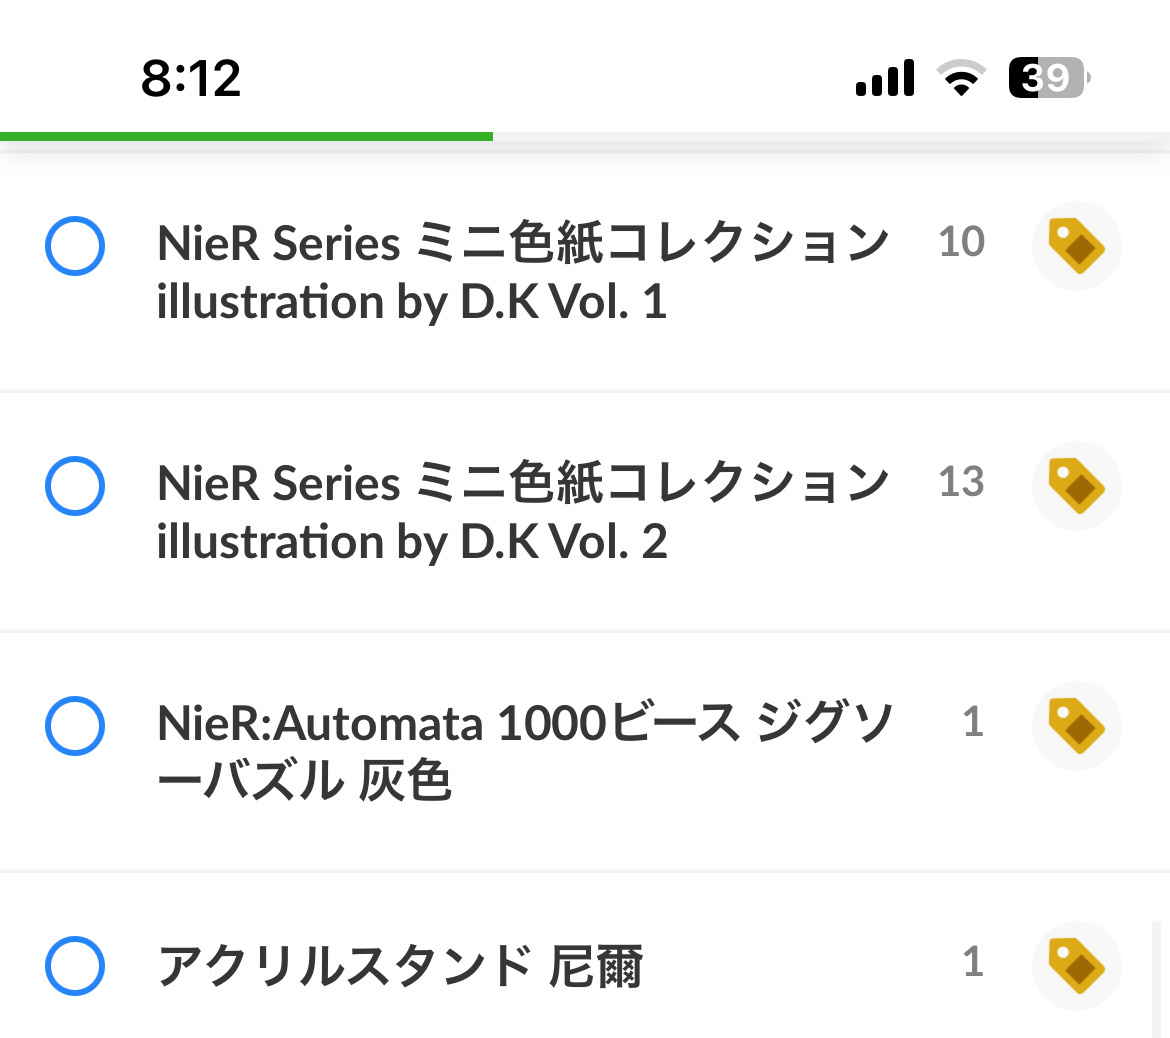Tap quantity 1 beside the jigsaw puzzle

(x=973, y=722)
